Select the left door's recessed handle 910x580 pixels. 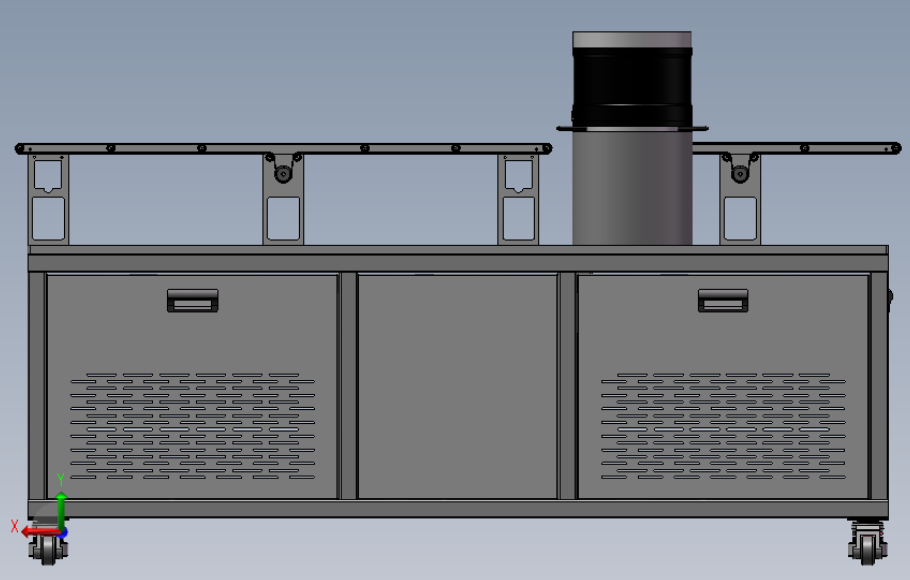[x=193, y=301]
